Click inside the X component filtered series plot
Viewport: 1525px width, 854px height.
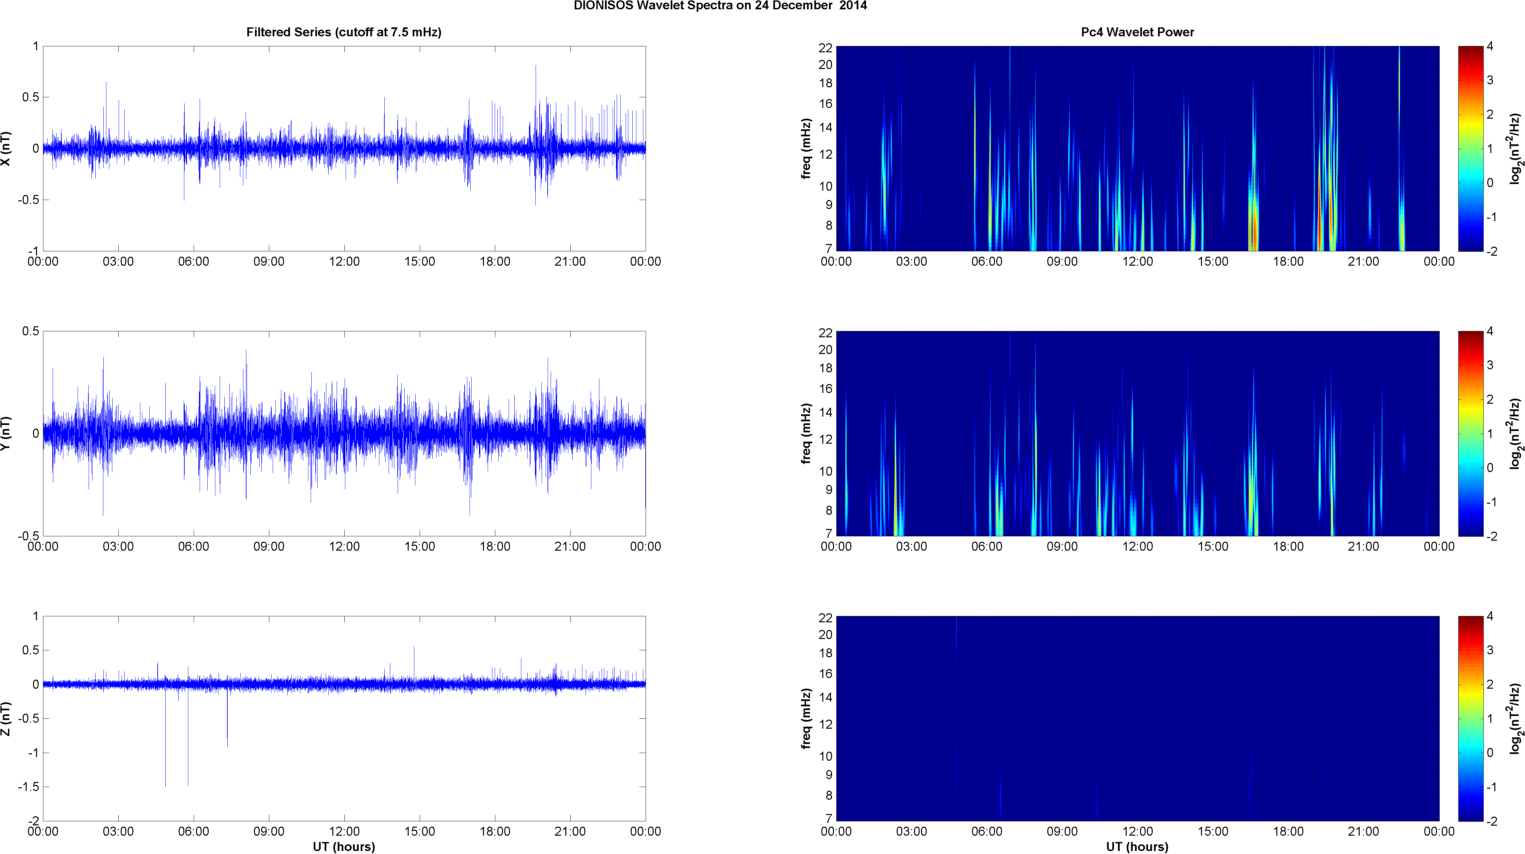tap(344, 148)
